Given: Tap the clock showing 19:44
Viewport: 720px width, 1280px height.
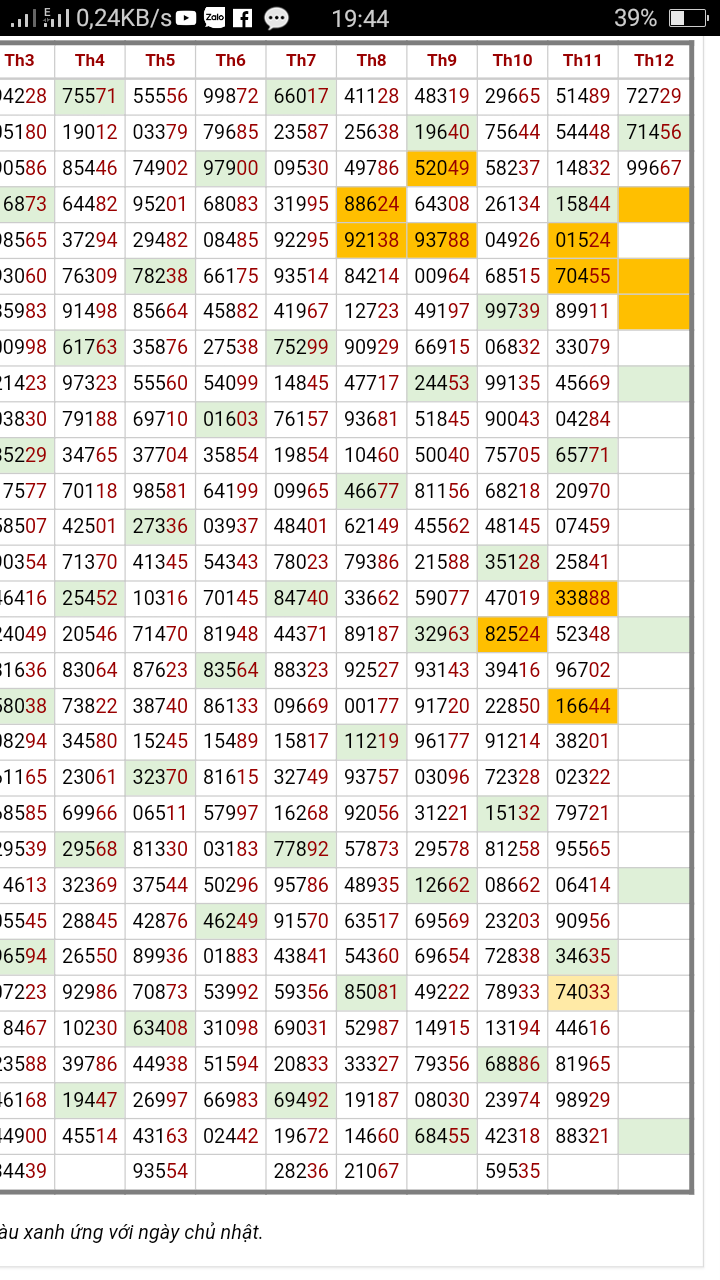Looking at the screenshot, I should tap(359, 18).
